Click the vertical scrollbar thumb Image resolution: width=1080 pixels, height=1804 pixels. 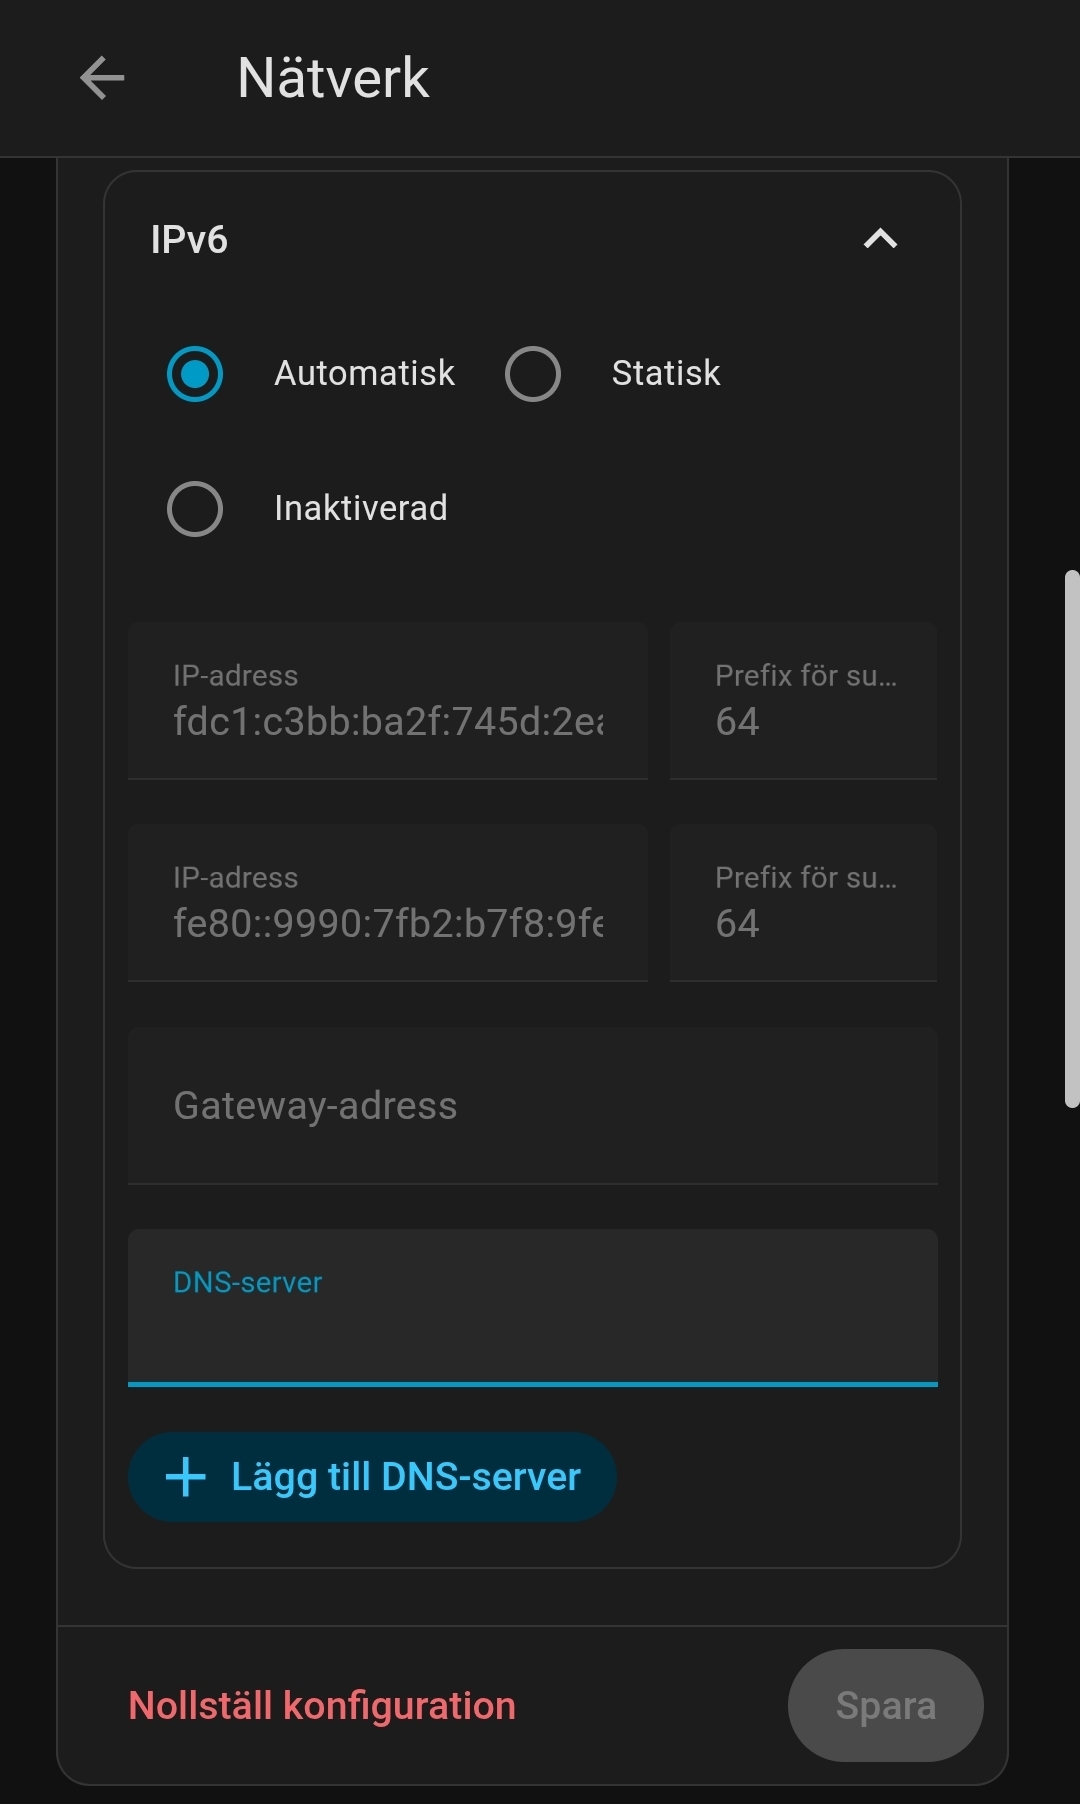[x=1072, y=838]
